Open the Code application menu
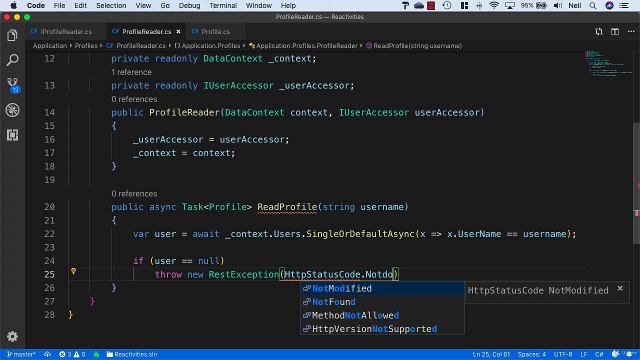This screenshot has width=640, height=360. [x=36, y=5]
